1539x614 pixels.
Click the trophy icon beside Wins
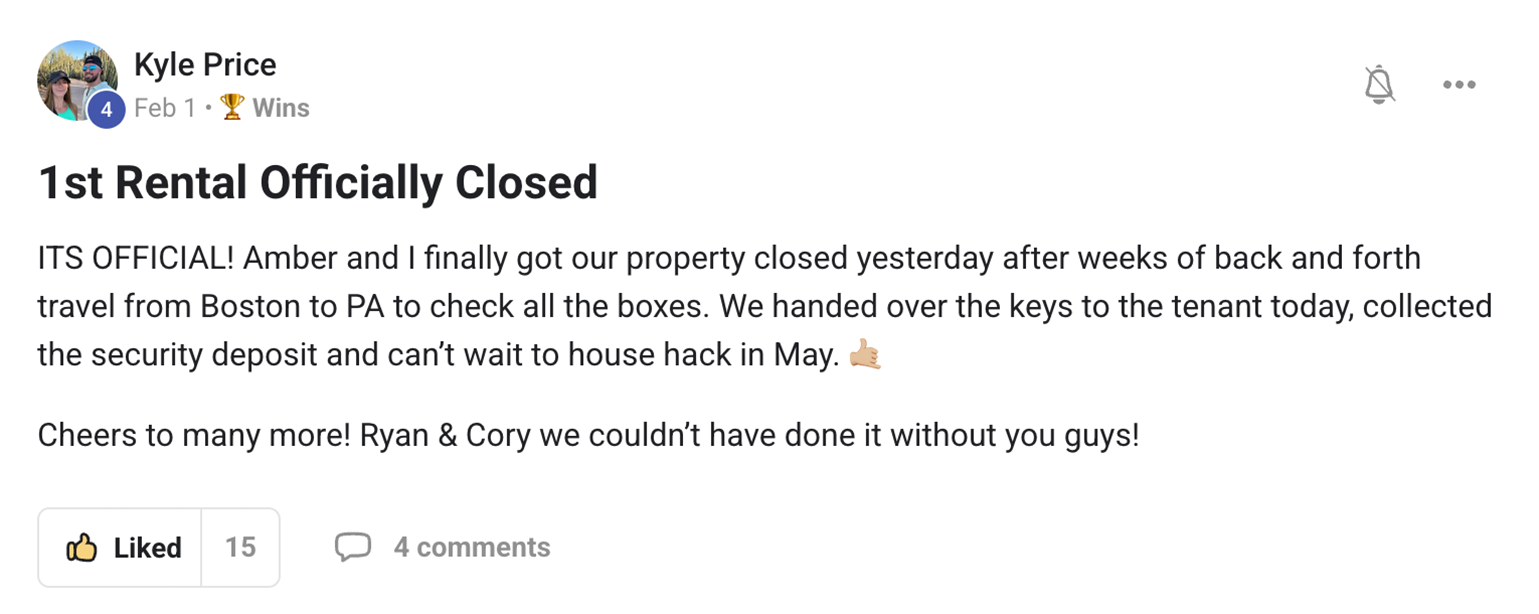[232, 108]
